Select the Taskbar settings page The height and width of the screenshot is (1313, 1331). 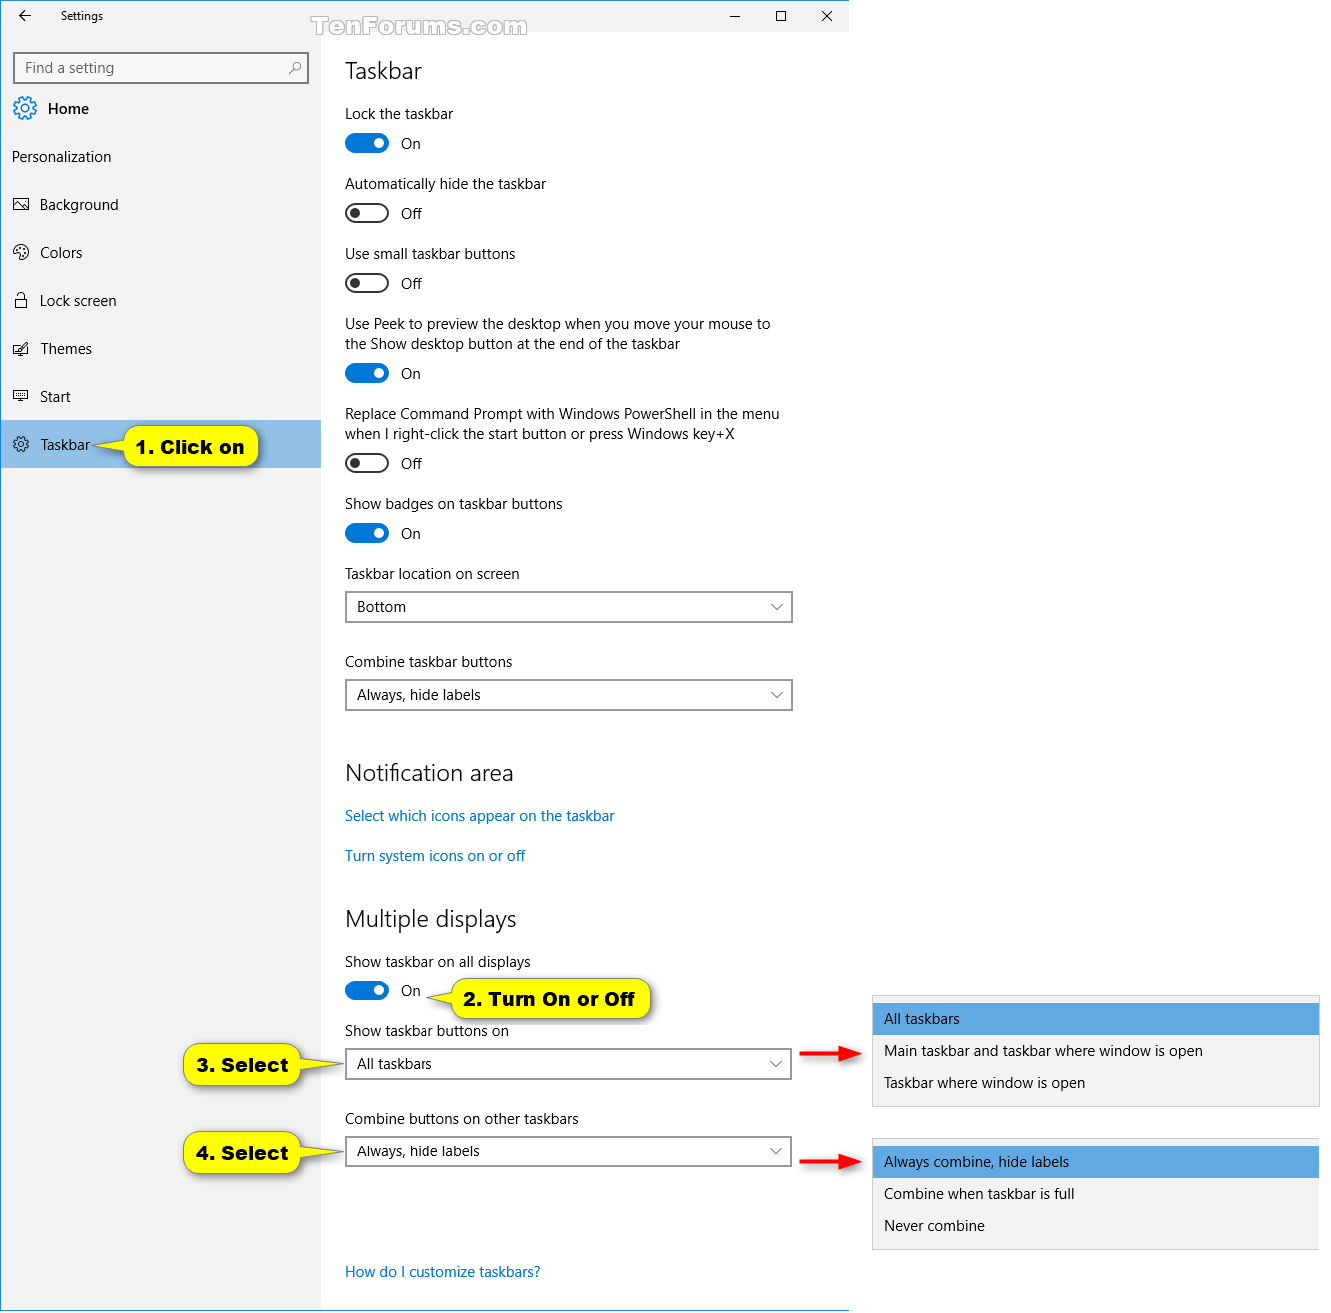[x=63, y=444]
